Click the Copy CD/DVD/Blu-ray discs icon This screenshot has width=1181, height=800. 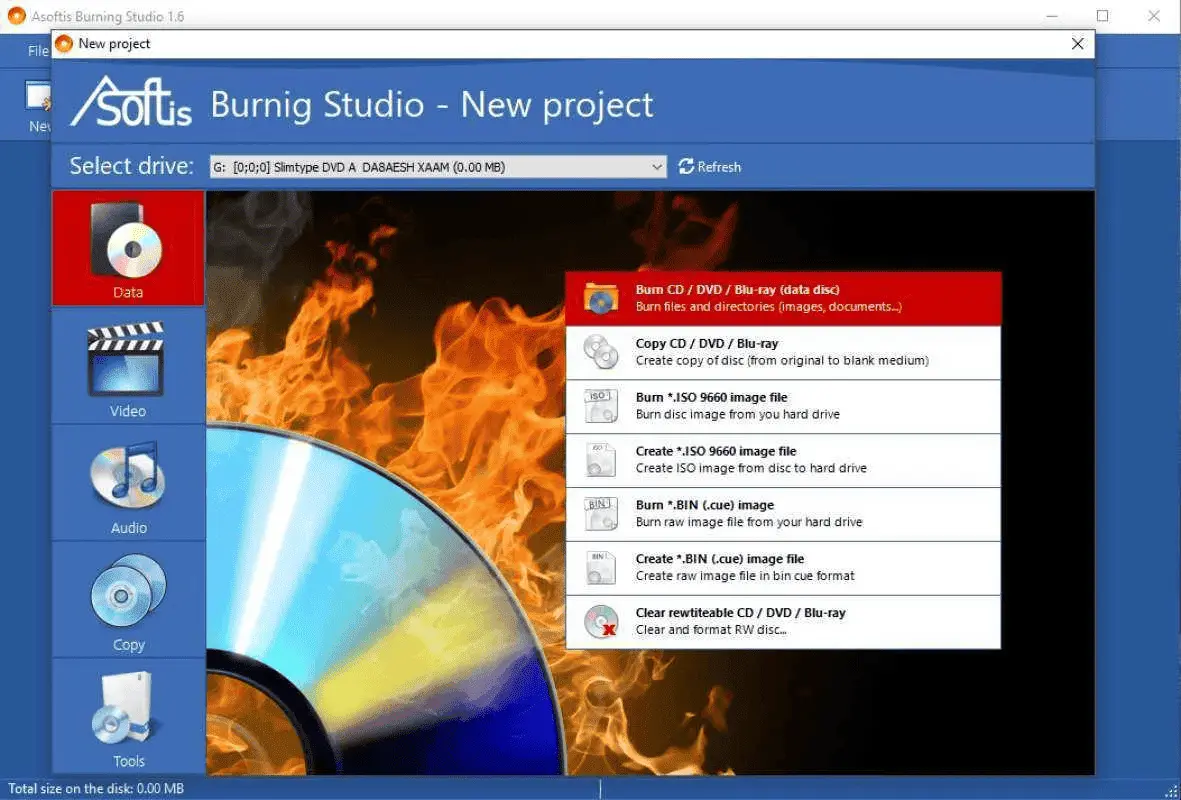601,352
